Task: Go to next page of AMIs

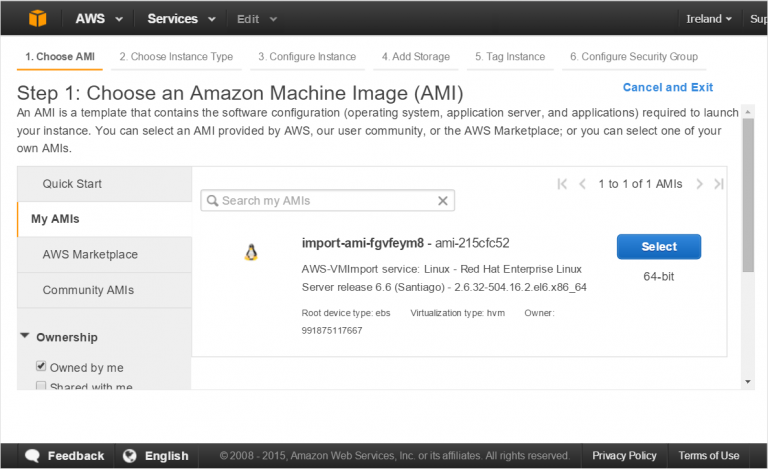Action: (x=699, y=184)
